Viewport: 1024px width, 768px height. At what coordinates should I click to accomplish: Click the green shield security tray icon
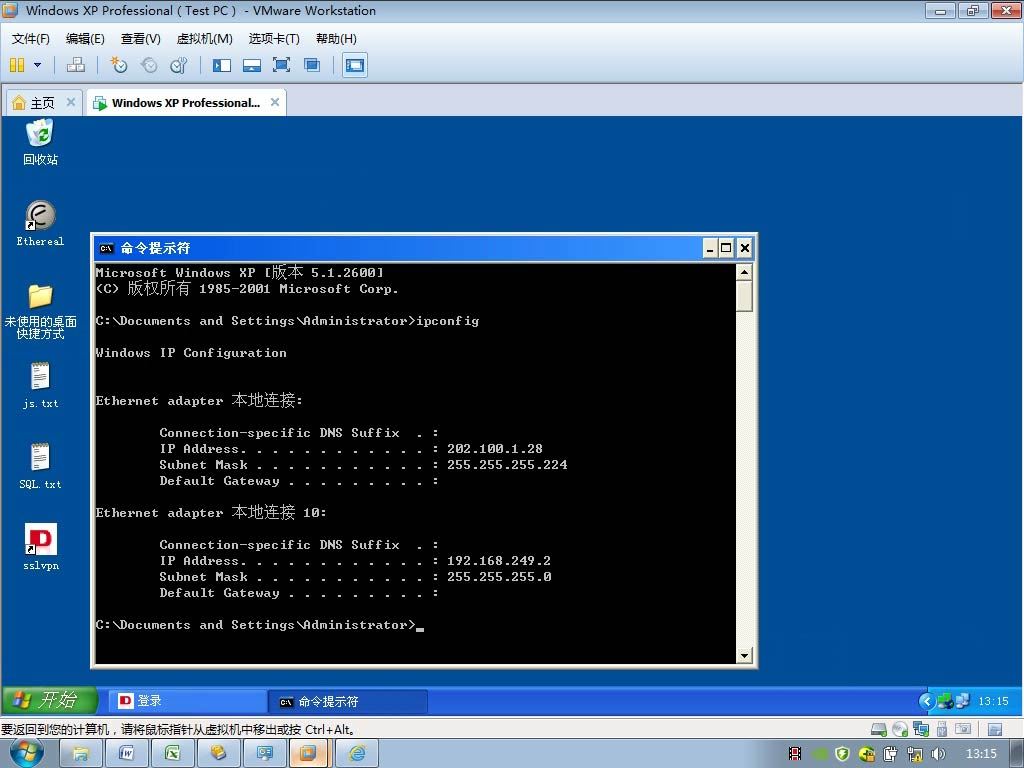[842, 754]
